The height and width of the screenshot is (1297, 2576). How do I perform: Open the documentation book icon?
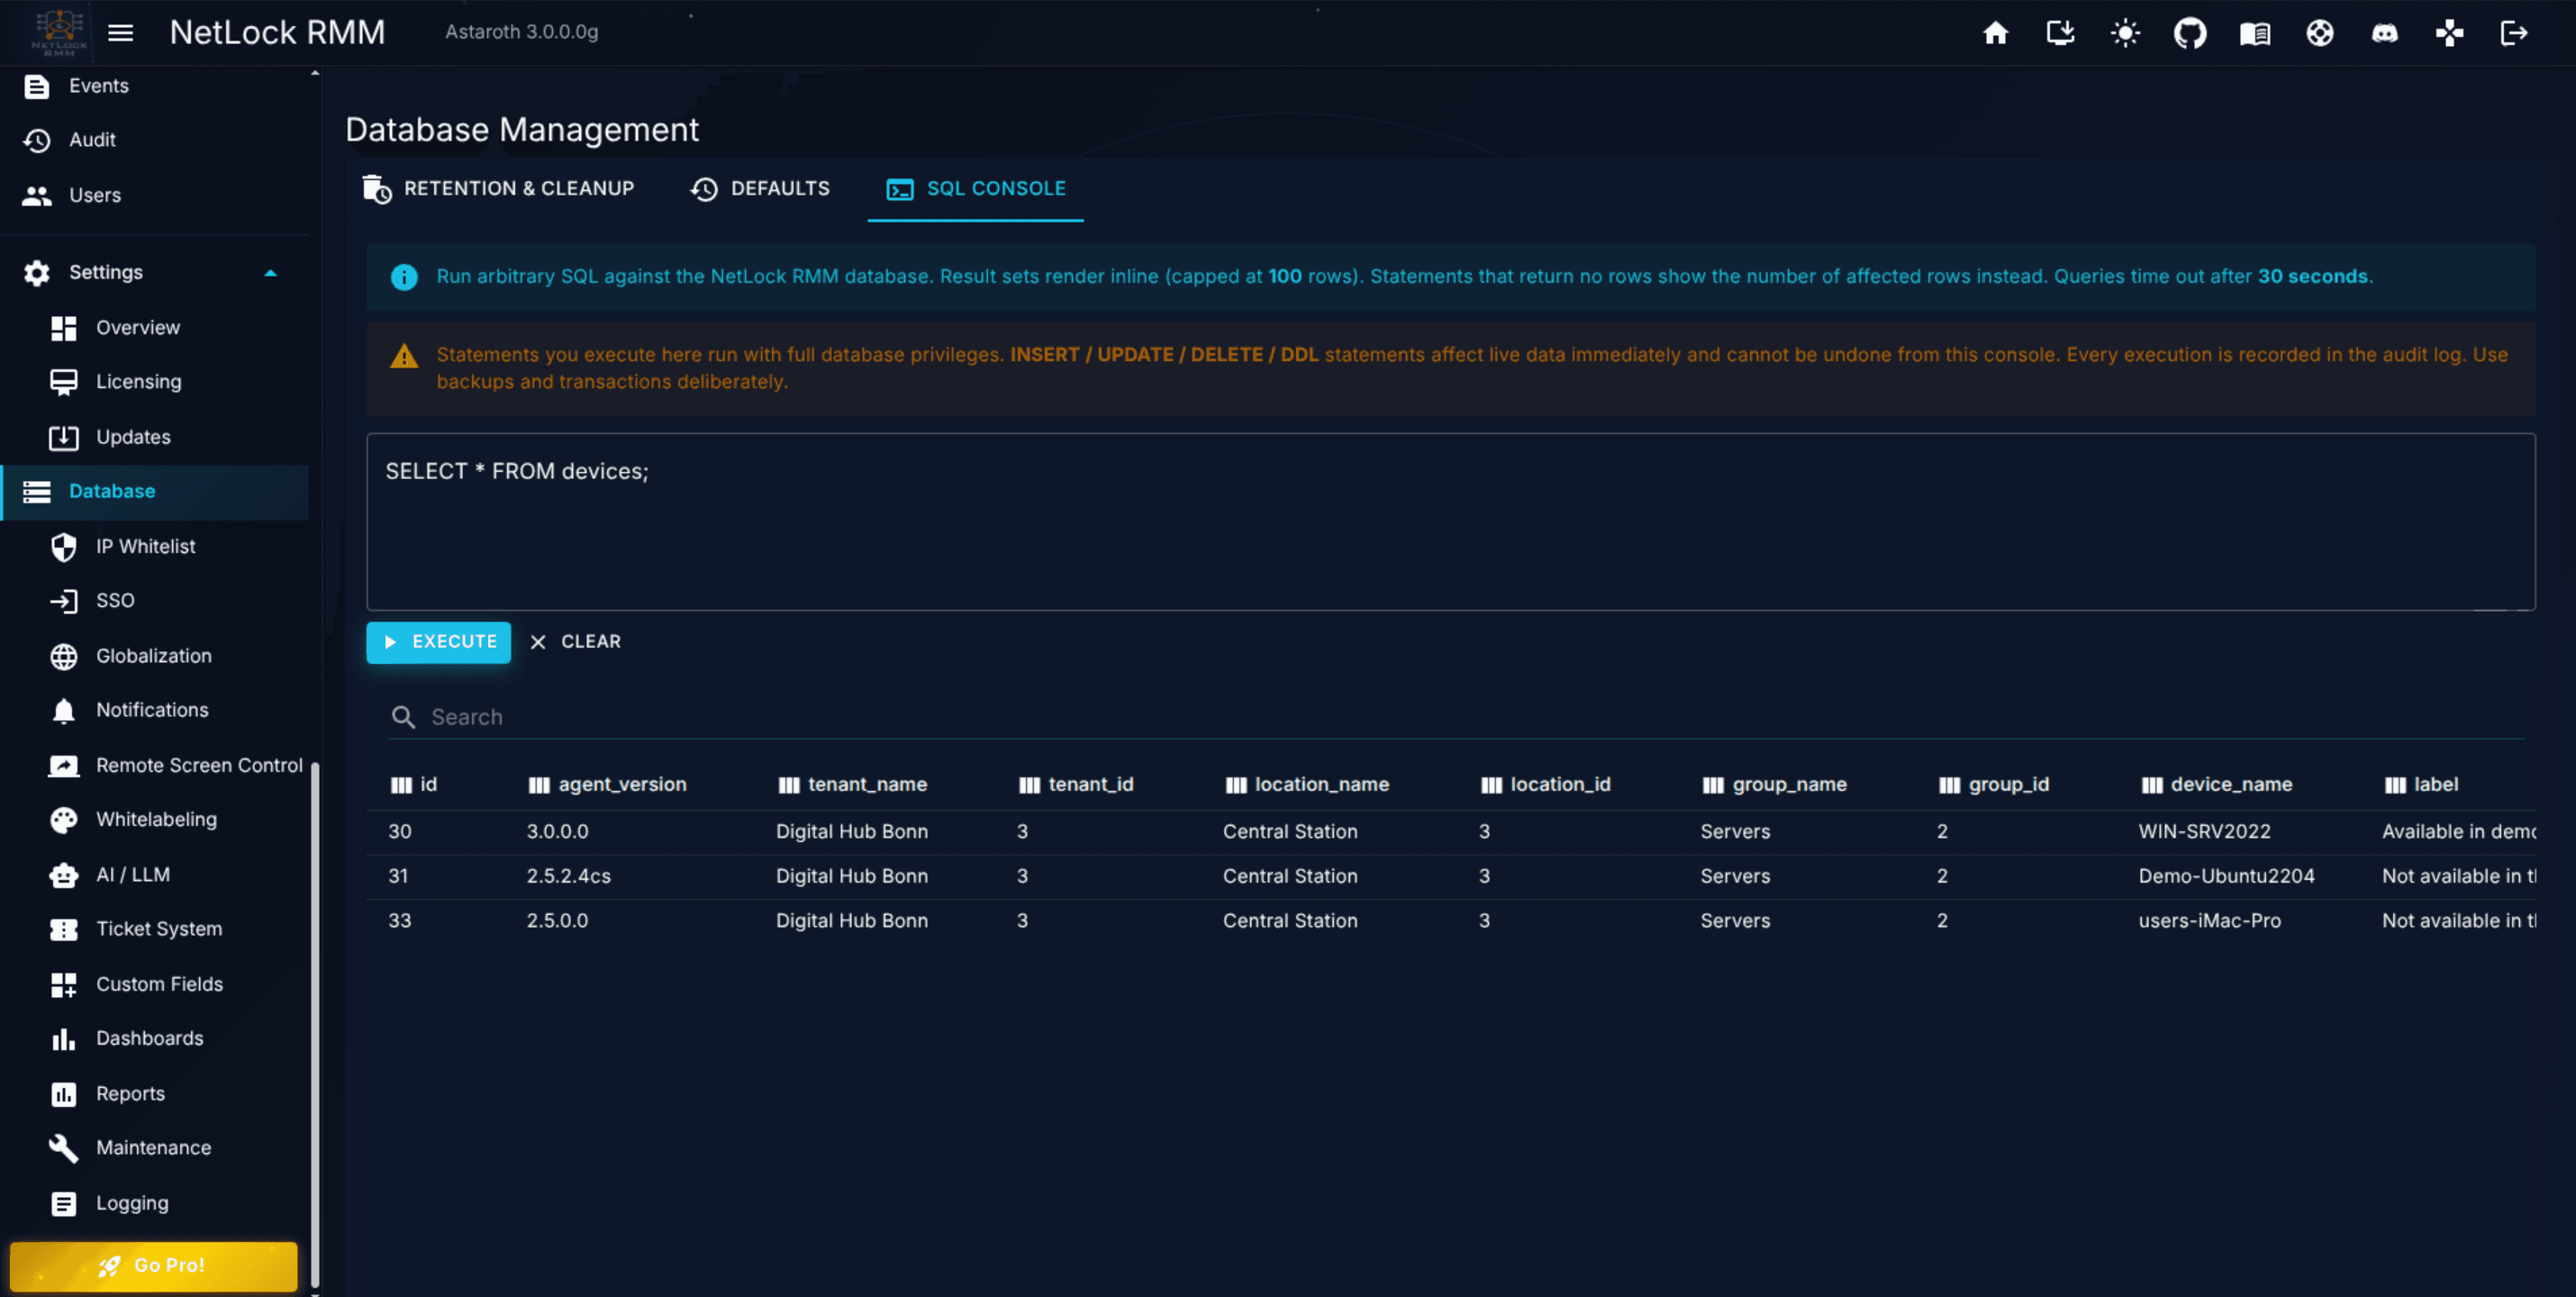pyautogui.click(x=2255, y=33)
